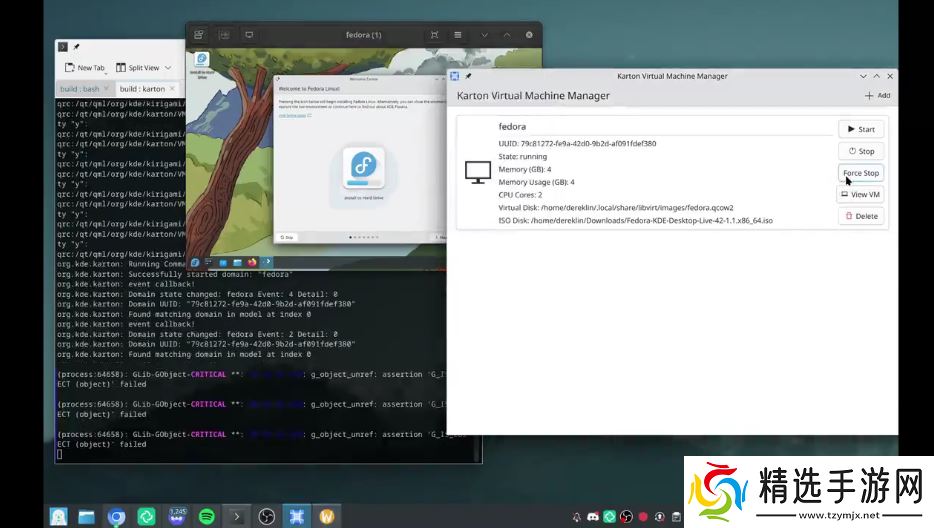
Task: Start the fedora virtual machine
Action: coord(860,129)
